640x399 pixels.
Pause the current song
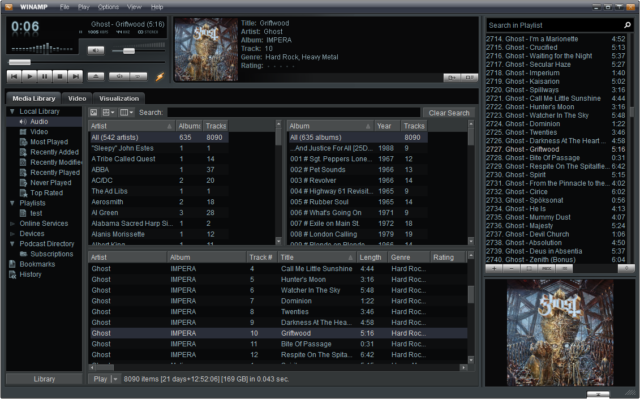(x=45, y=76)
